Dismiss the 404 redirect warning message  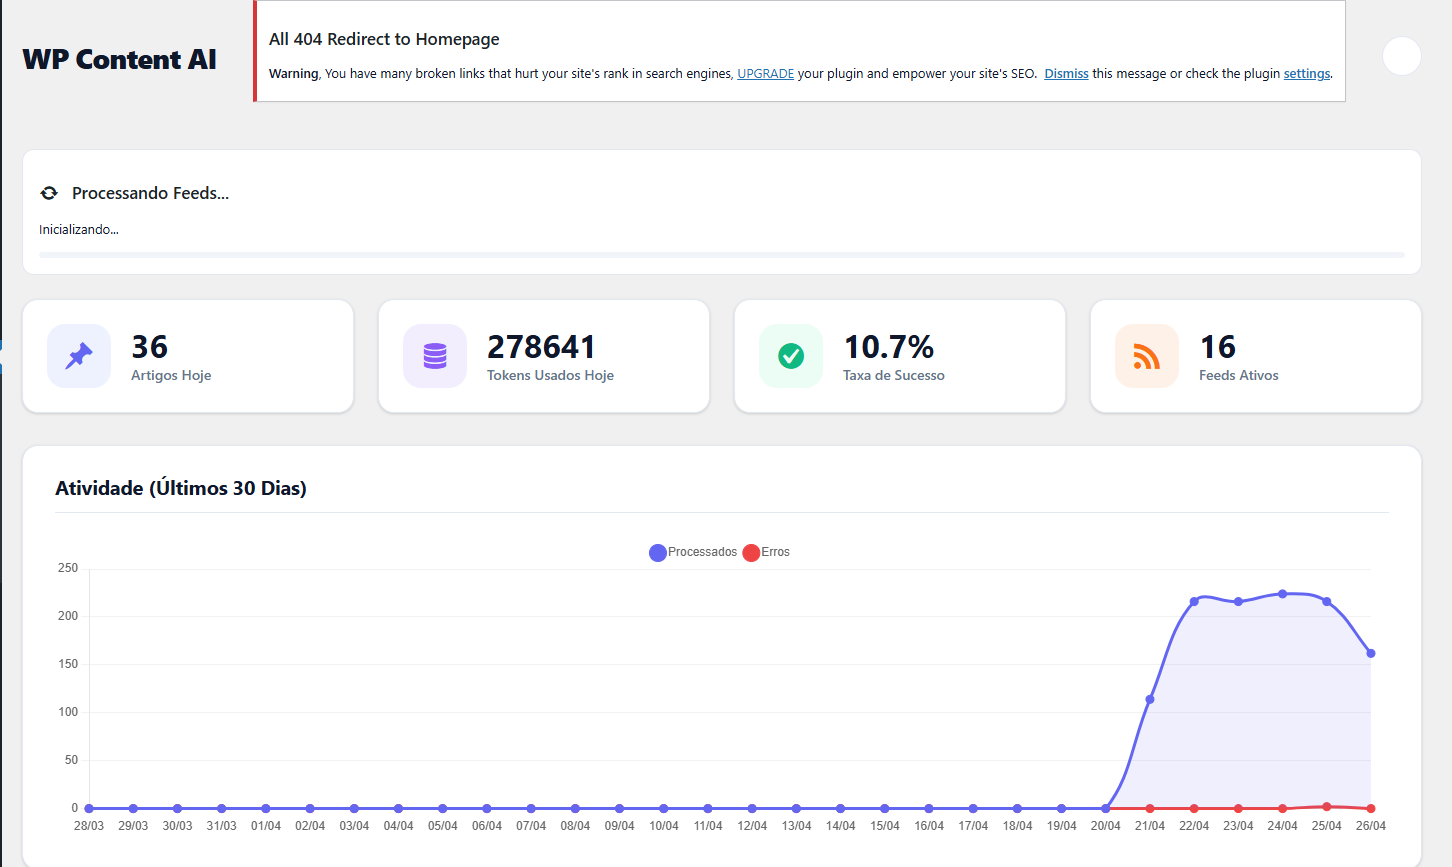pyautogui.click(x=1066, y=74)
